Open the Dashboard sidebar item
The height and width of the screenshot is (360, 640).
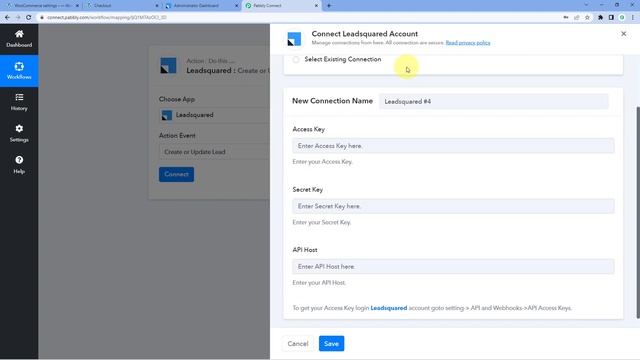19,39
